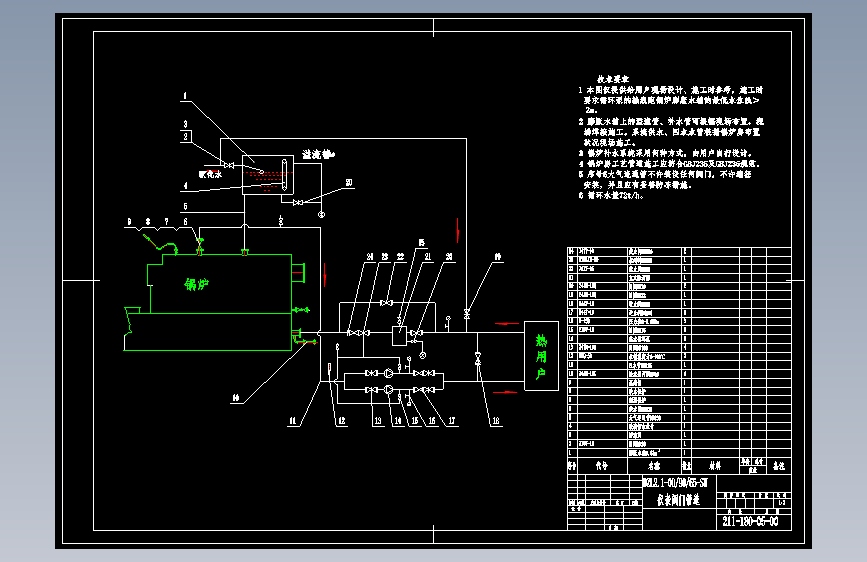Viewport: 867px width, 562px height.
Task: Click the 仪表阀门管道 drawing title
Action: pos(678,499)
